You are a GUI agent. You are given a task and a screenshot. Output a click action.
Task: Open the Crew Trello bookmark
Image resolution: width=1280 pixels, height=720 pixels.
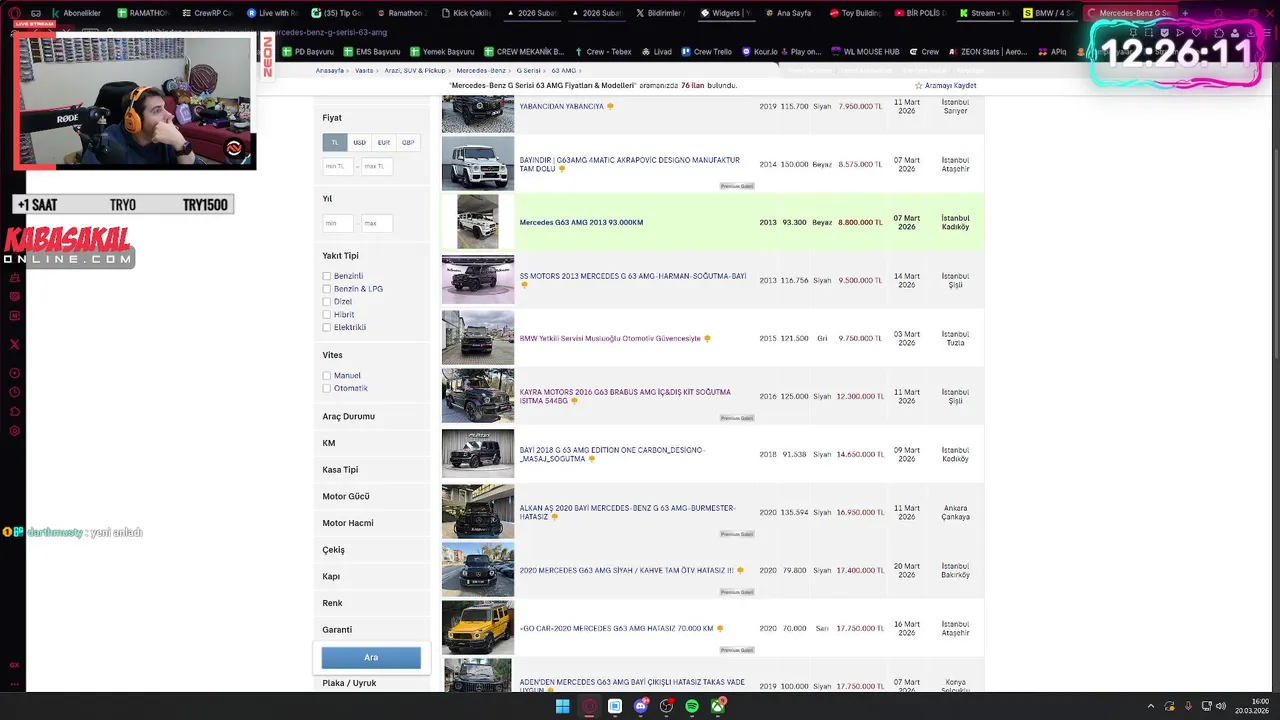click(706, 52)
